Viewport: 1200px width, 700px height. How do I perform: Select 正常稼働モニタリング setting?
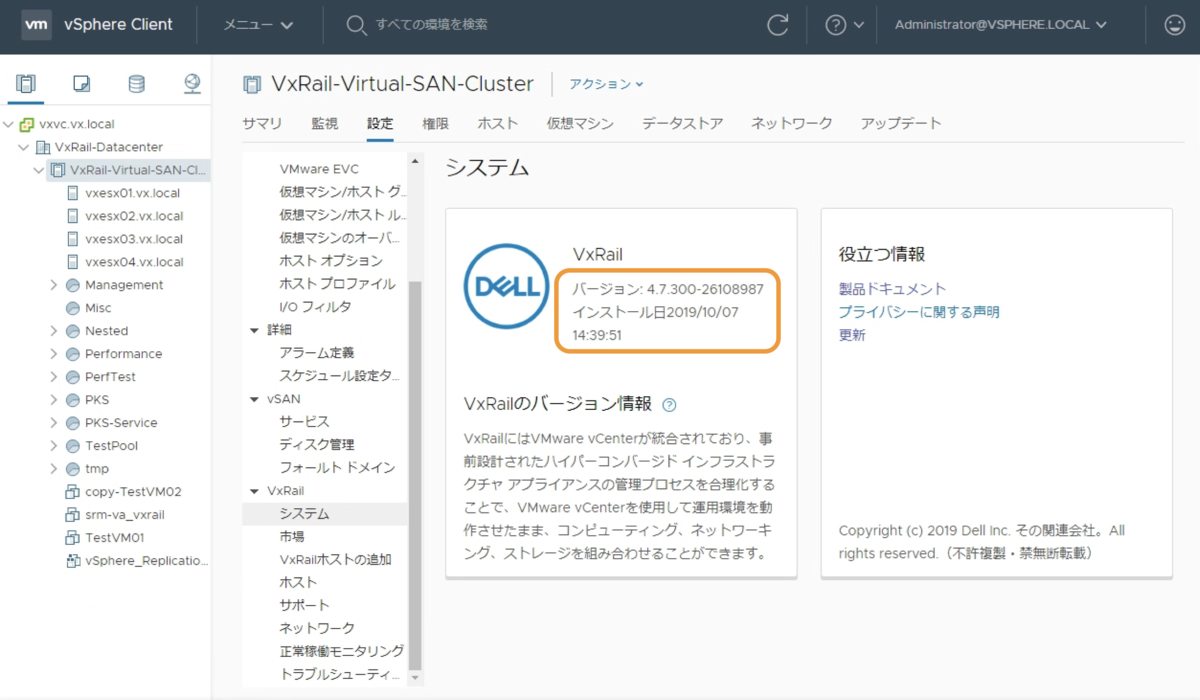point(342,652)
